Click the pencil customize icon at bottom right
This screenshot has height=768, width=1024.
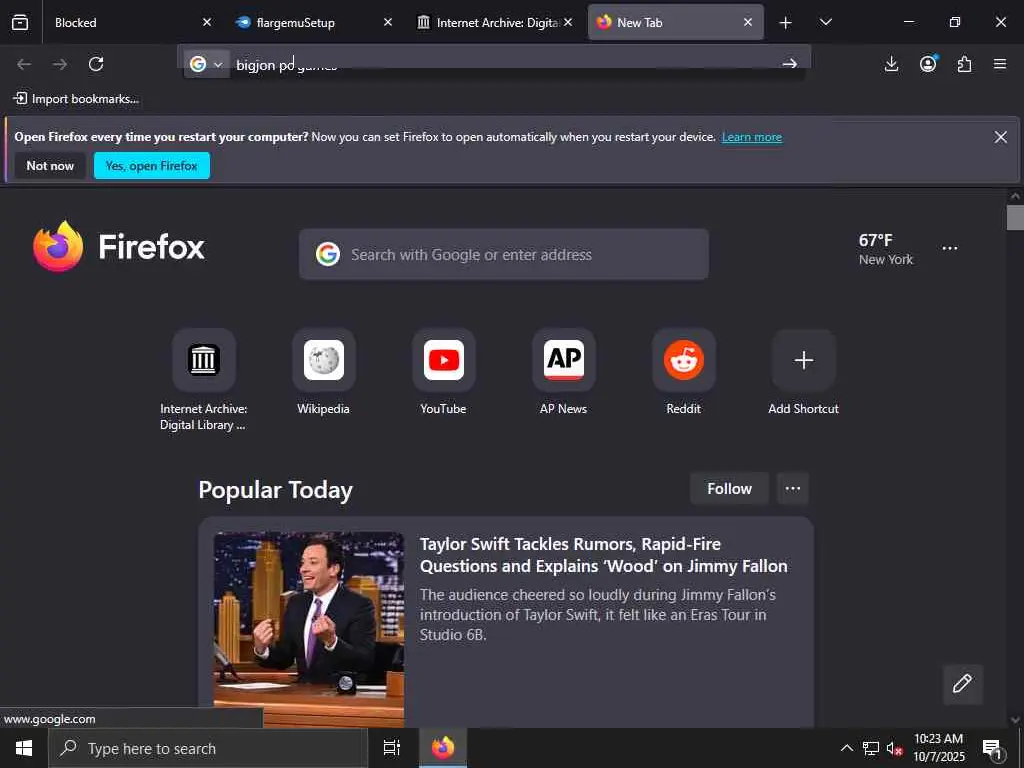coord(963,684)
